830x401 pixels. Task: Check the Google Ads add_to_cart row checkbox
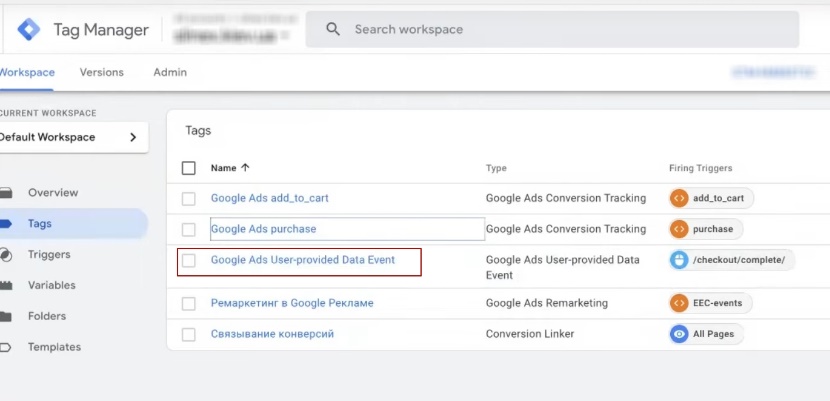tap(189, 199)
